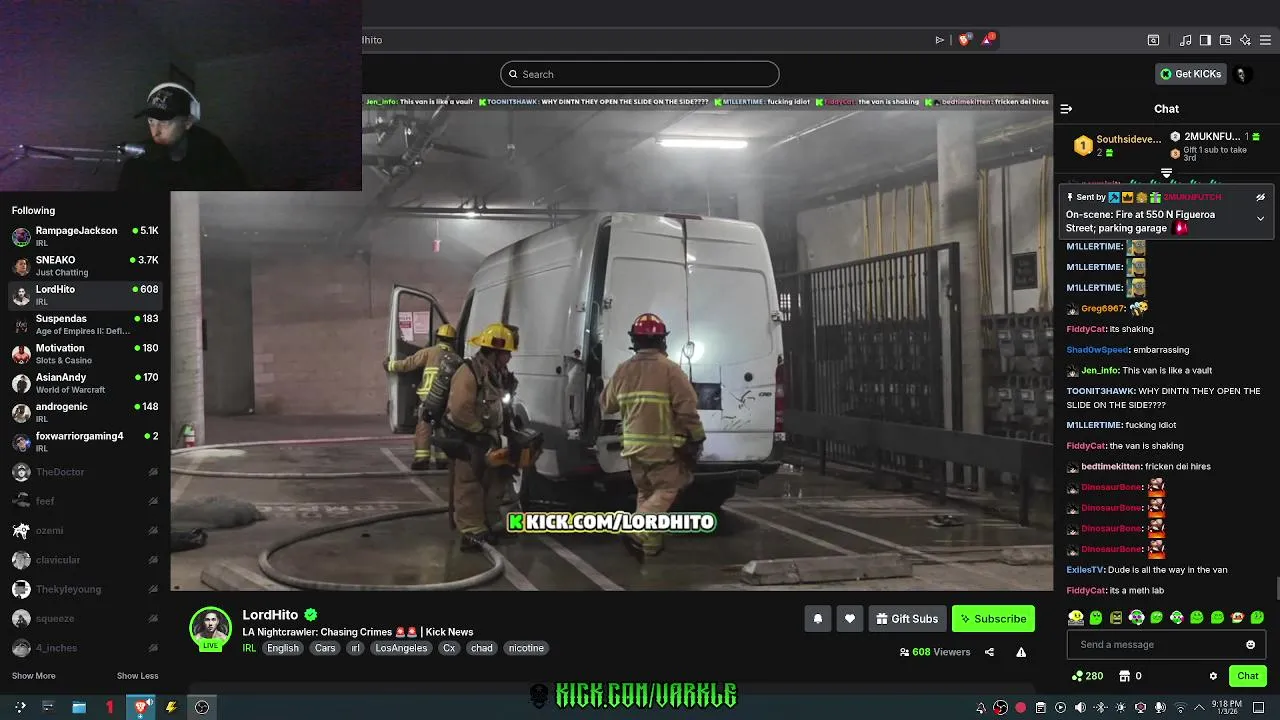Click the IRL category link under the stream title
Screen dimensions: 1280x720
(249, 648)
